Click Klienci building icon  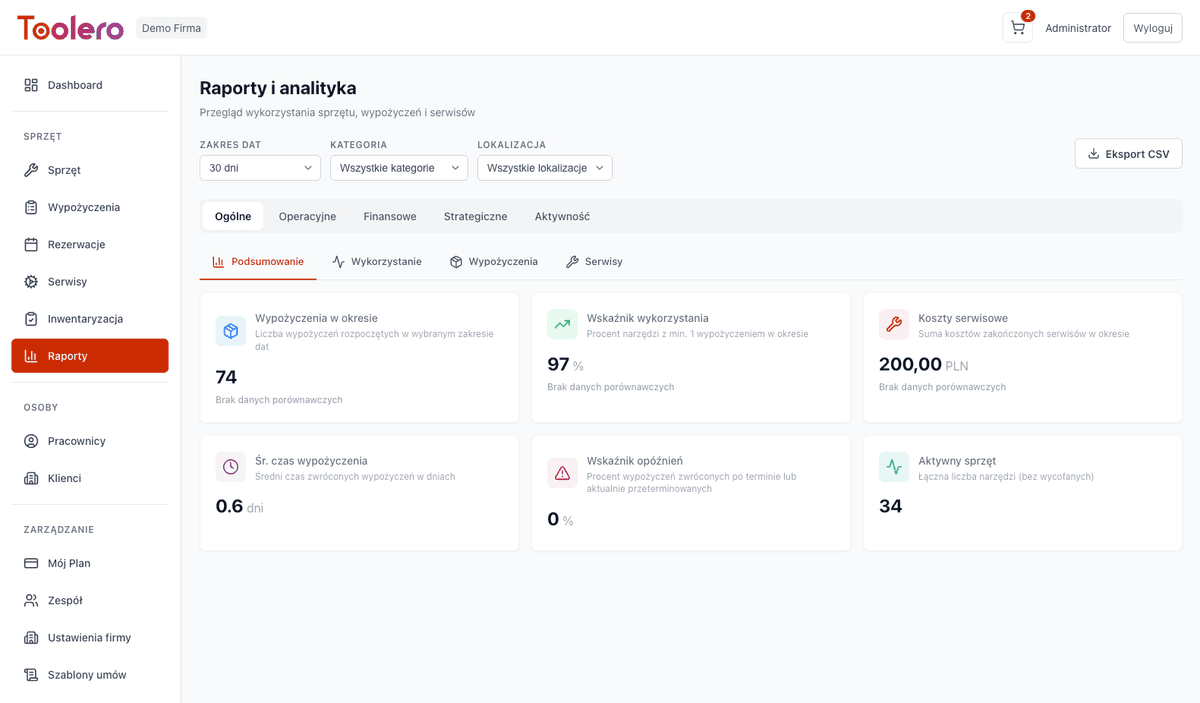click(x=31, y=478)
